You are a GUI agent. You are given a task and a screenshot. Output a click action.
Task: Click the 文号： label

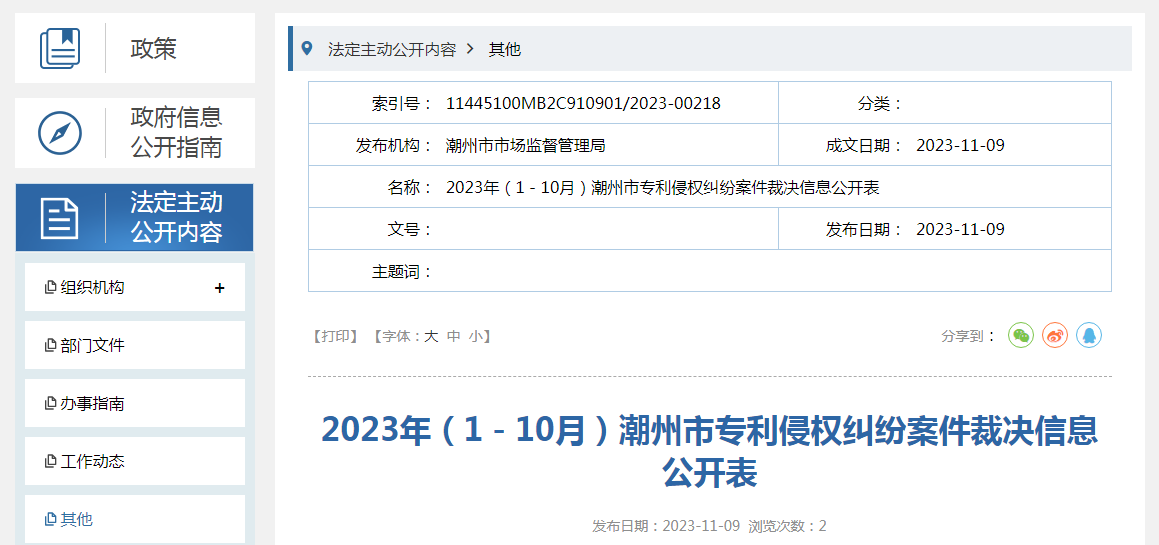(410, 229)
